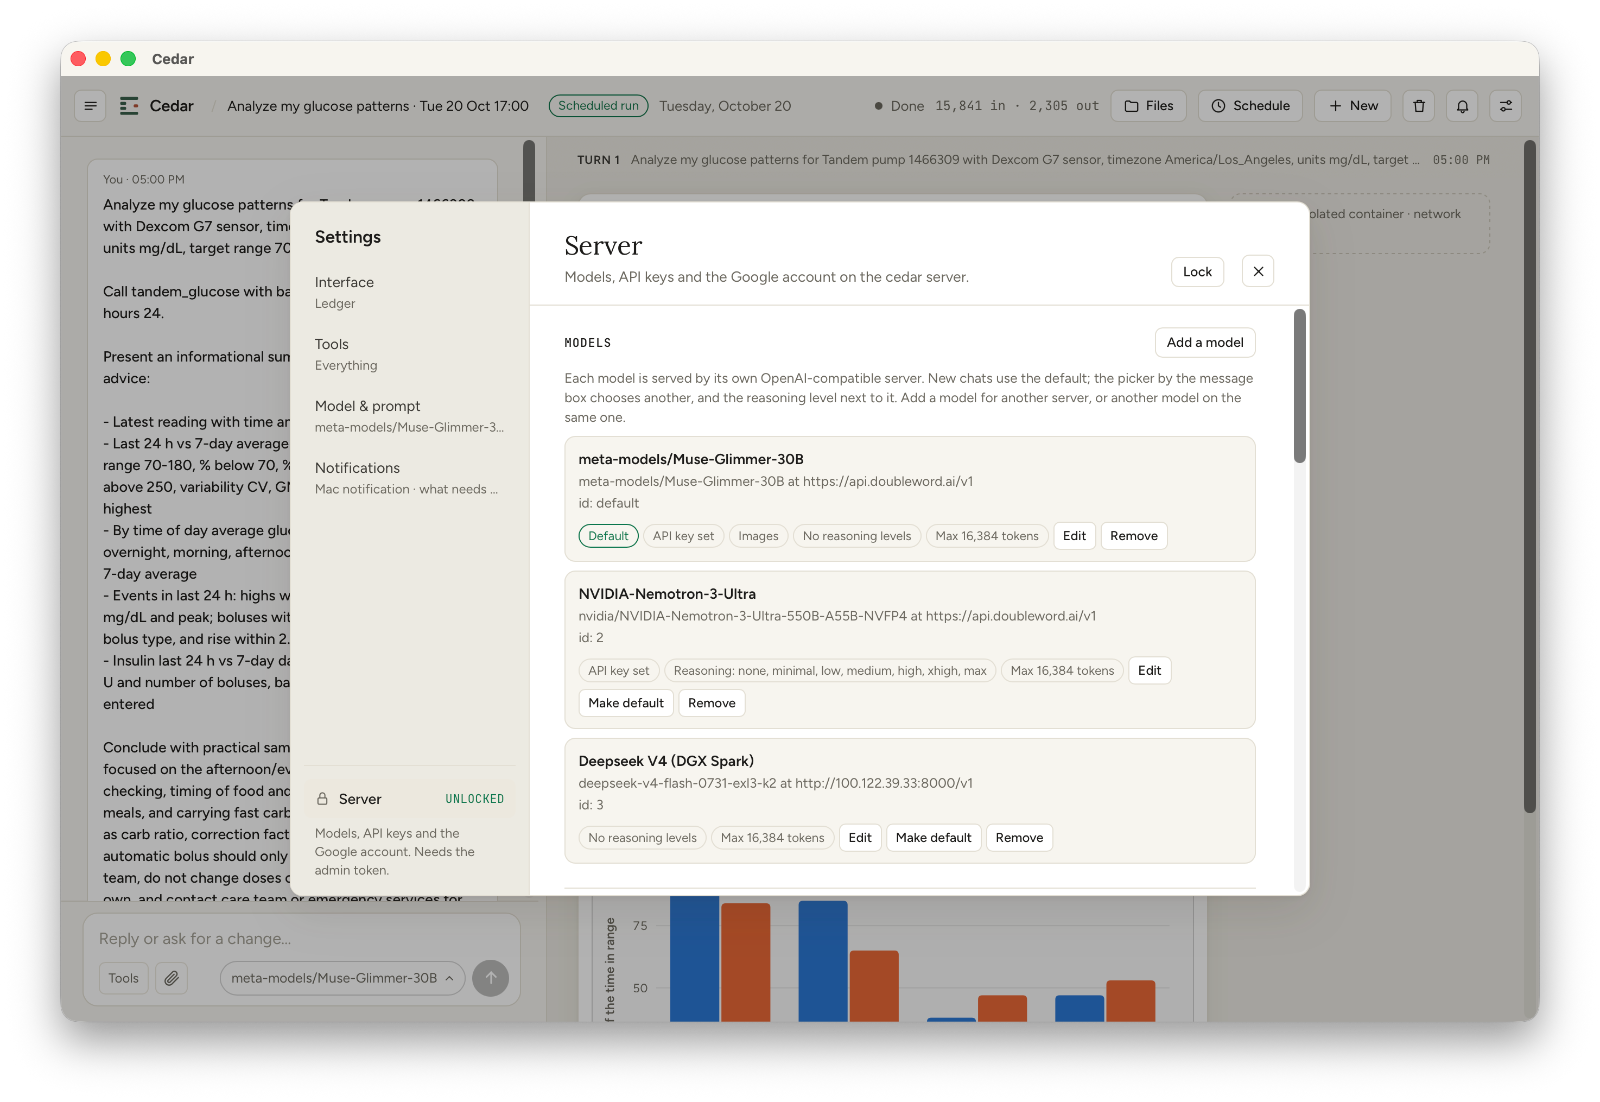Click the settings dialog scrollbar

(1300, 386)
